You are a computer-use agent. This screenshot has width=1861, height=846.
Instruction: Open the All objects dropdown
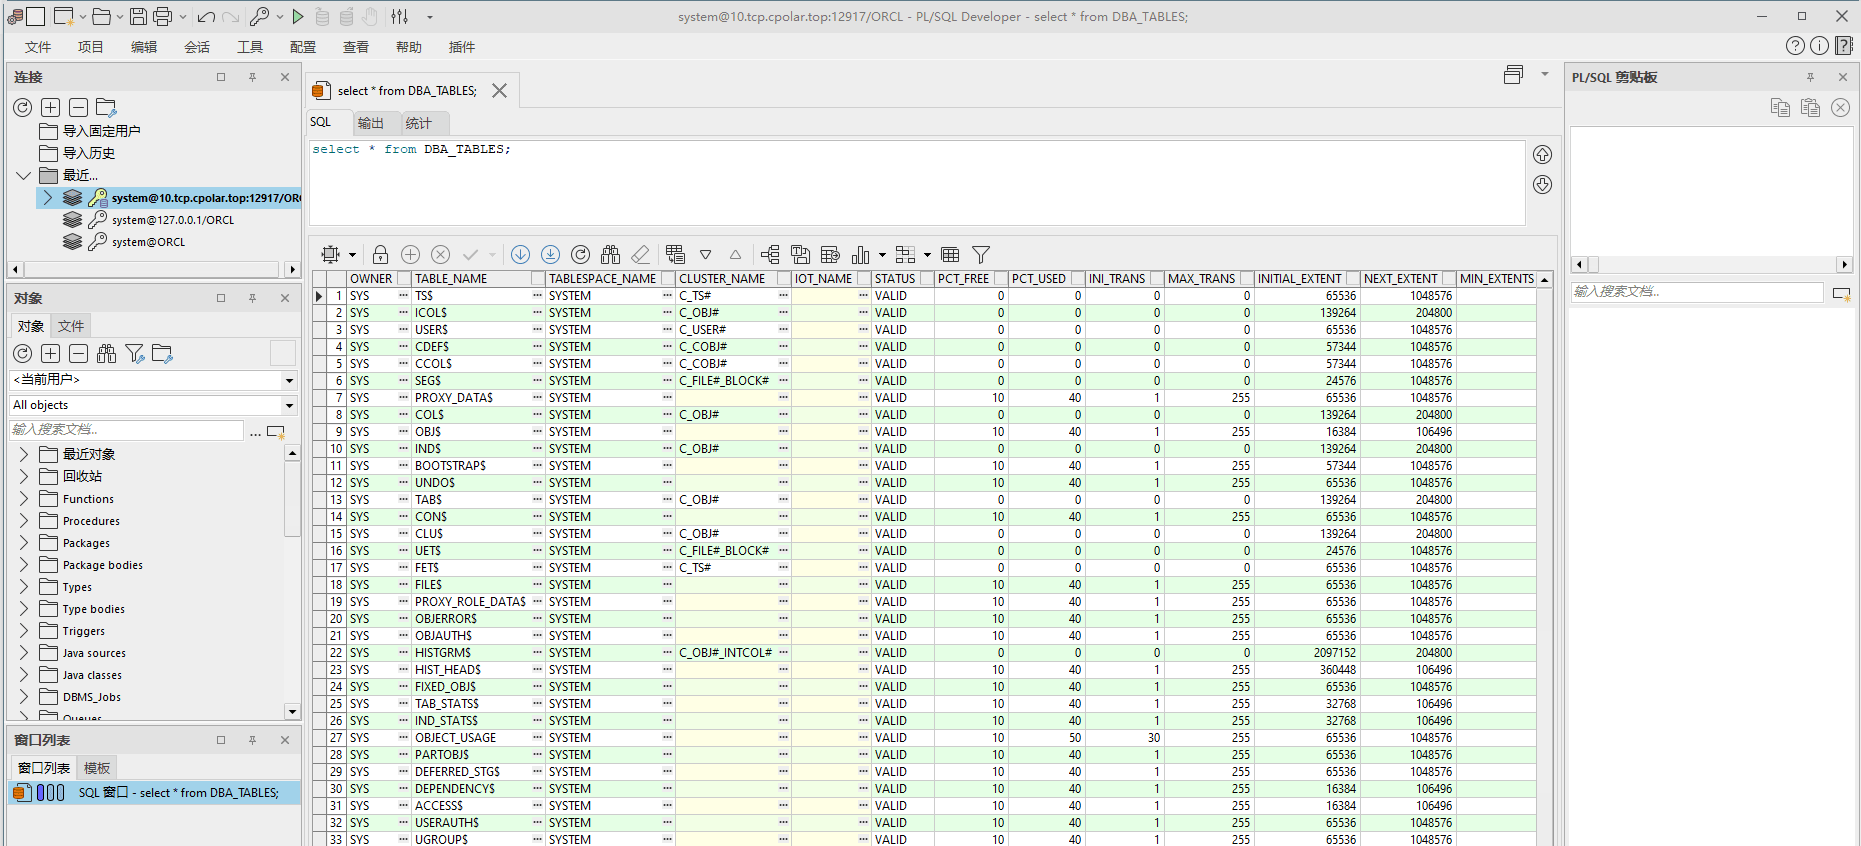point(289,405)
